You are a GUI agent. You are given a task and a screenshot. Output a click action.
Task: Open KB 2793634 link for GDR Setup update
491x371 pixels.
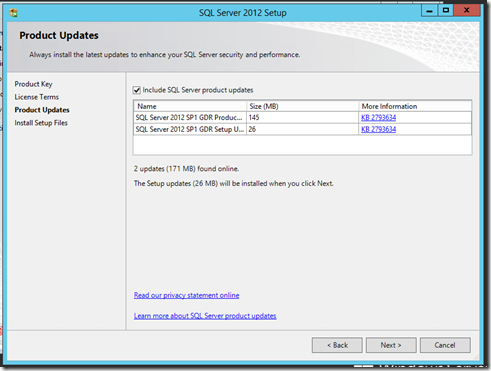point(378,129)
